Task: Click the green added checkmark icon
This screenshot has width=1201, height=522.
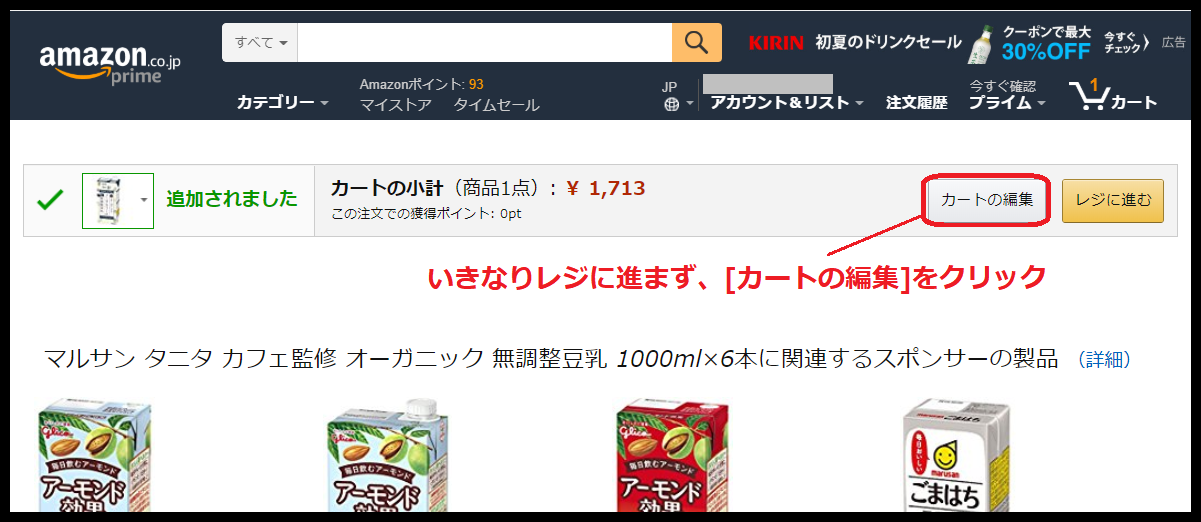Action: tap(50, 200)
